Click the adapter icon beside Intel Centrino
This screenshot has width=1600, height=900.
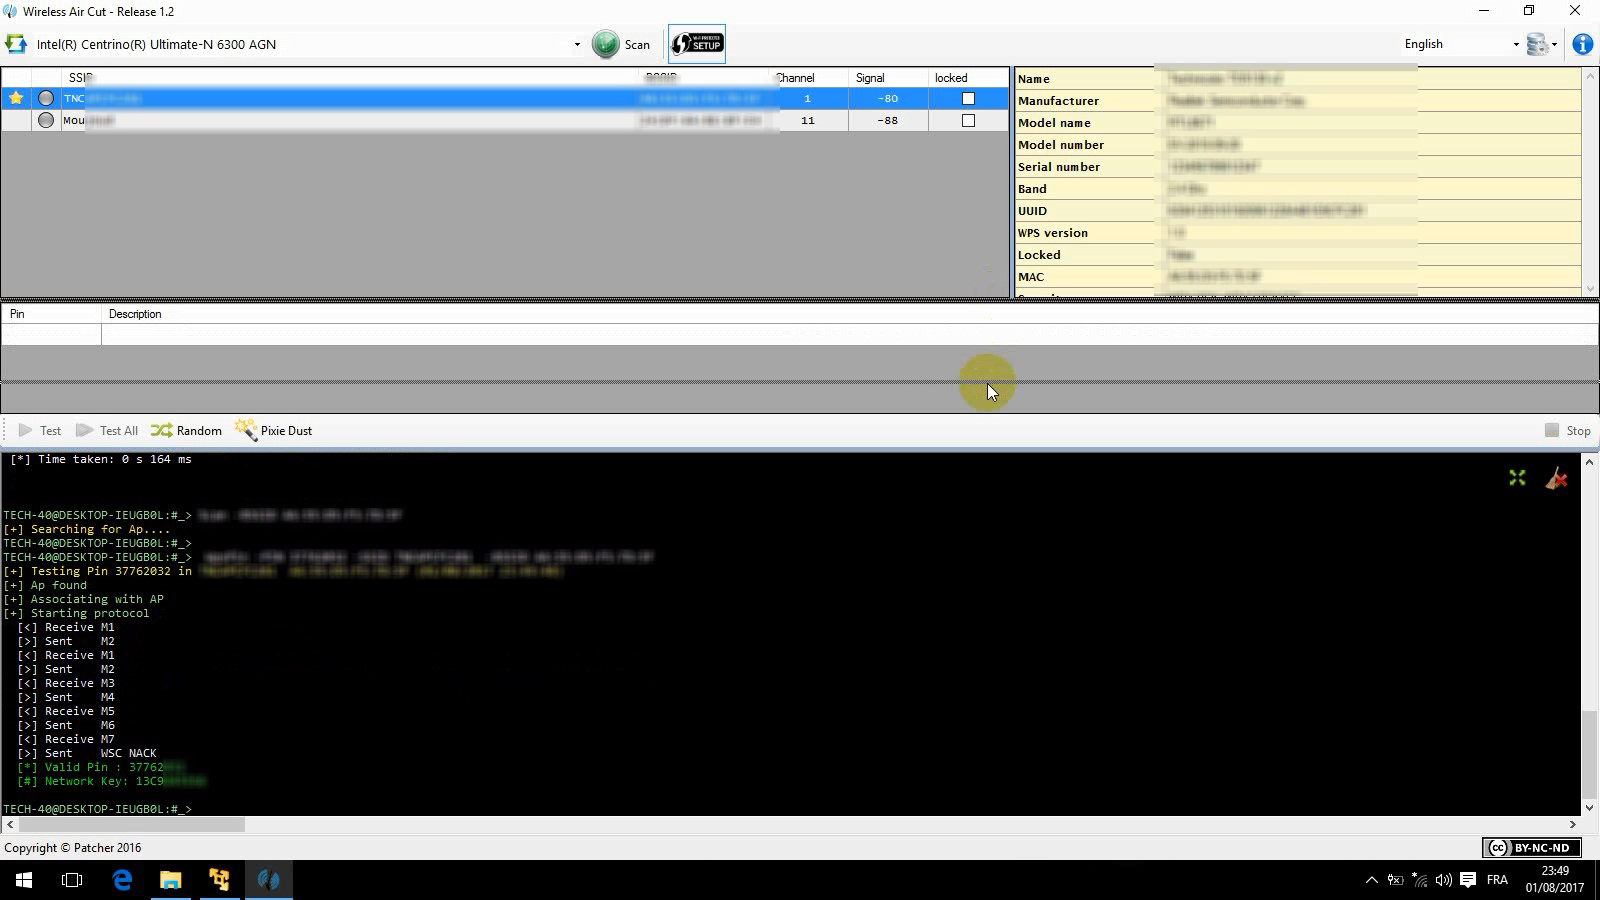point(16,44)
